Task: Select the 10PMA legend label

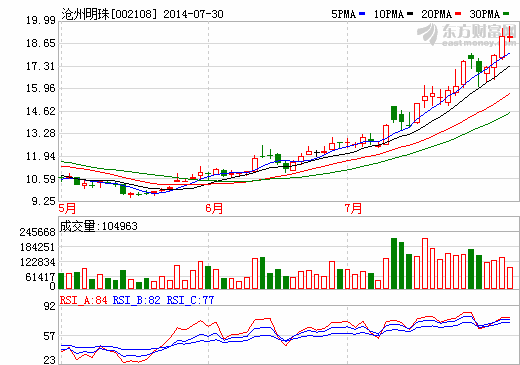Action: pos(389,14)
